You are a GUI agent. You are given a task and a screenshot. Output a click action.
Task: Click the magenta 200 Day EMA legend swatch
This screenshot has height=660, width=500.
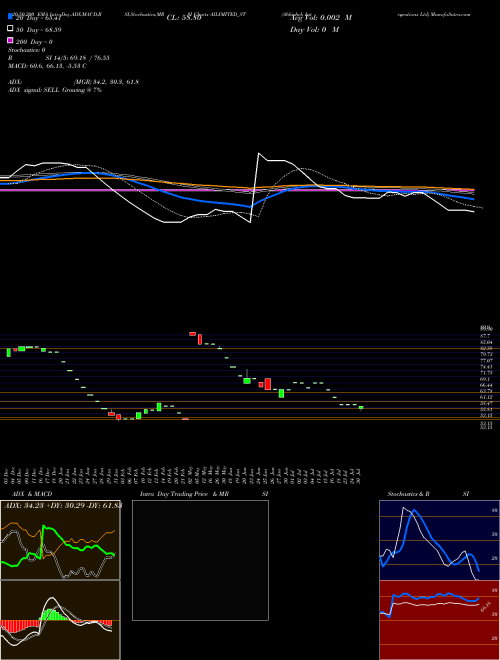10,40
